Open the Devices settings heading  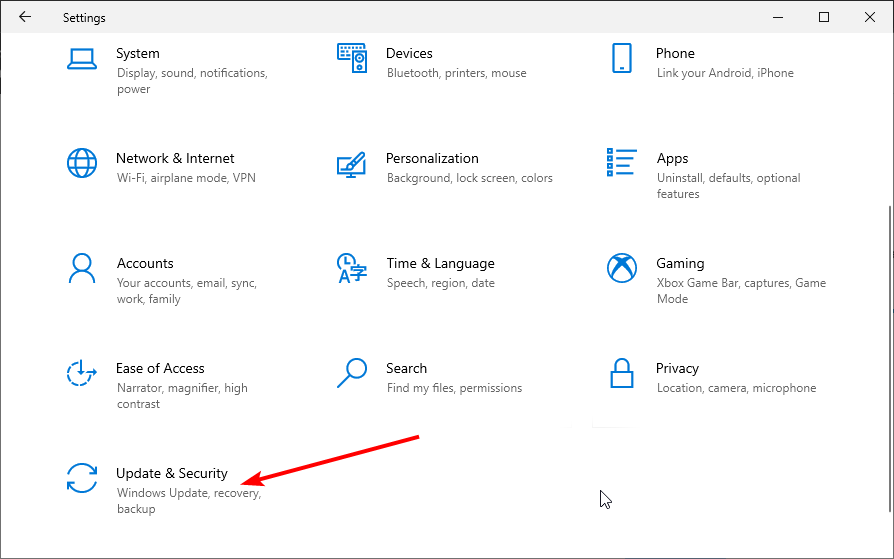(x=409, y=54)
